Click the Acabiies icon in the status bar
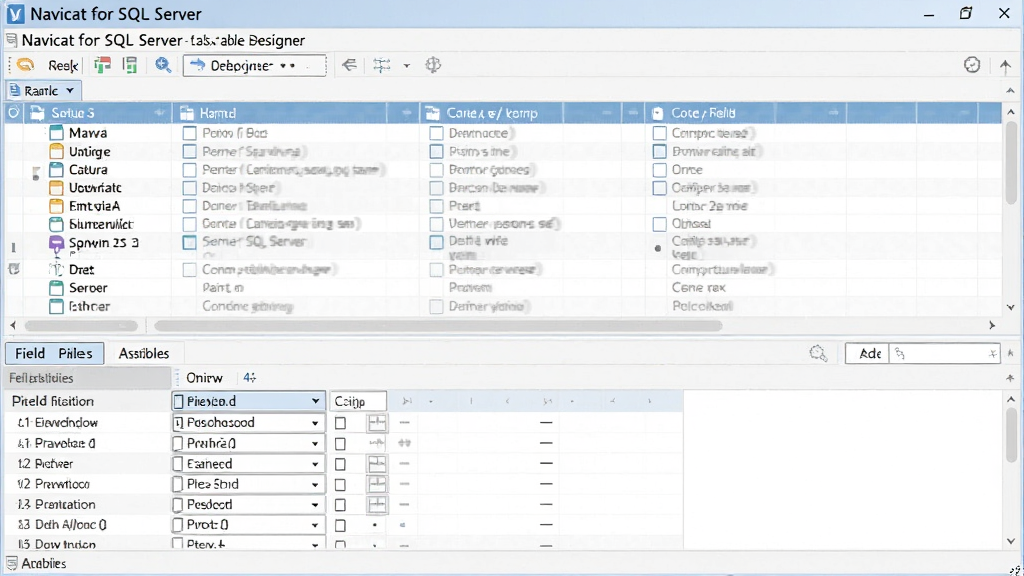This screenshot has height=576, width=1024. click(x=11, y=563)
